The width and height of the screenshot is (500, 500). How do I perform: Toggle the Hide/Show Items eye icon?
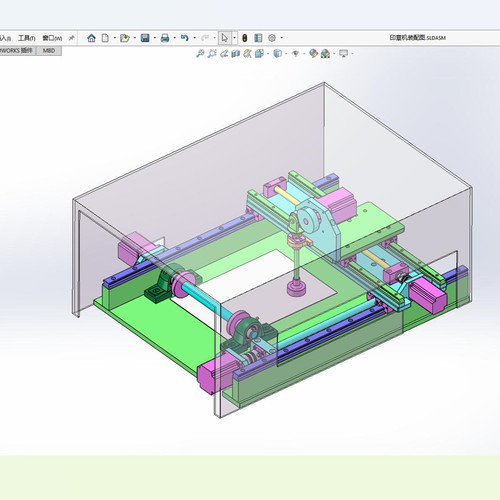click(295, 53)
